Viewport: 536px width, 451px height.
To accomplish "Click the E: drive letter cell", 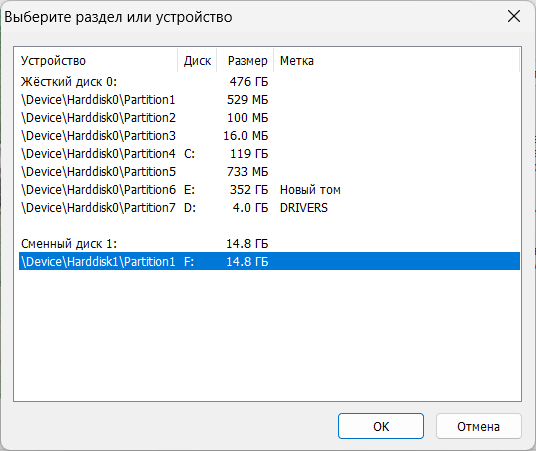I will pyautogui.click(x=189, y=190).
